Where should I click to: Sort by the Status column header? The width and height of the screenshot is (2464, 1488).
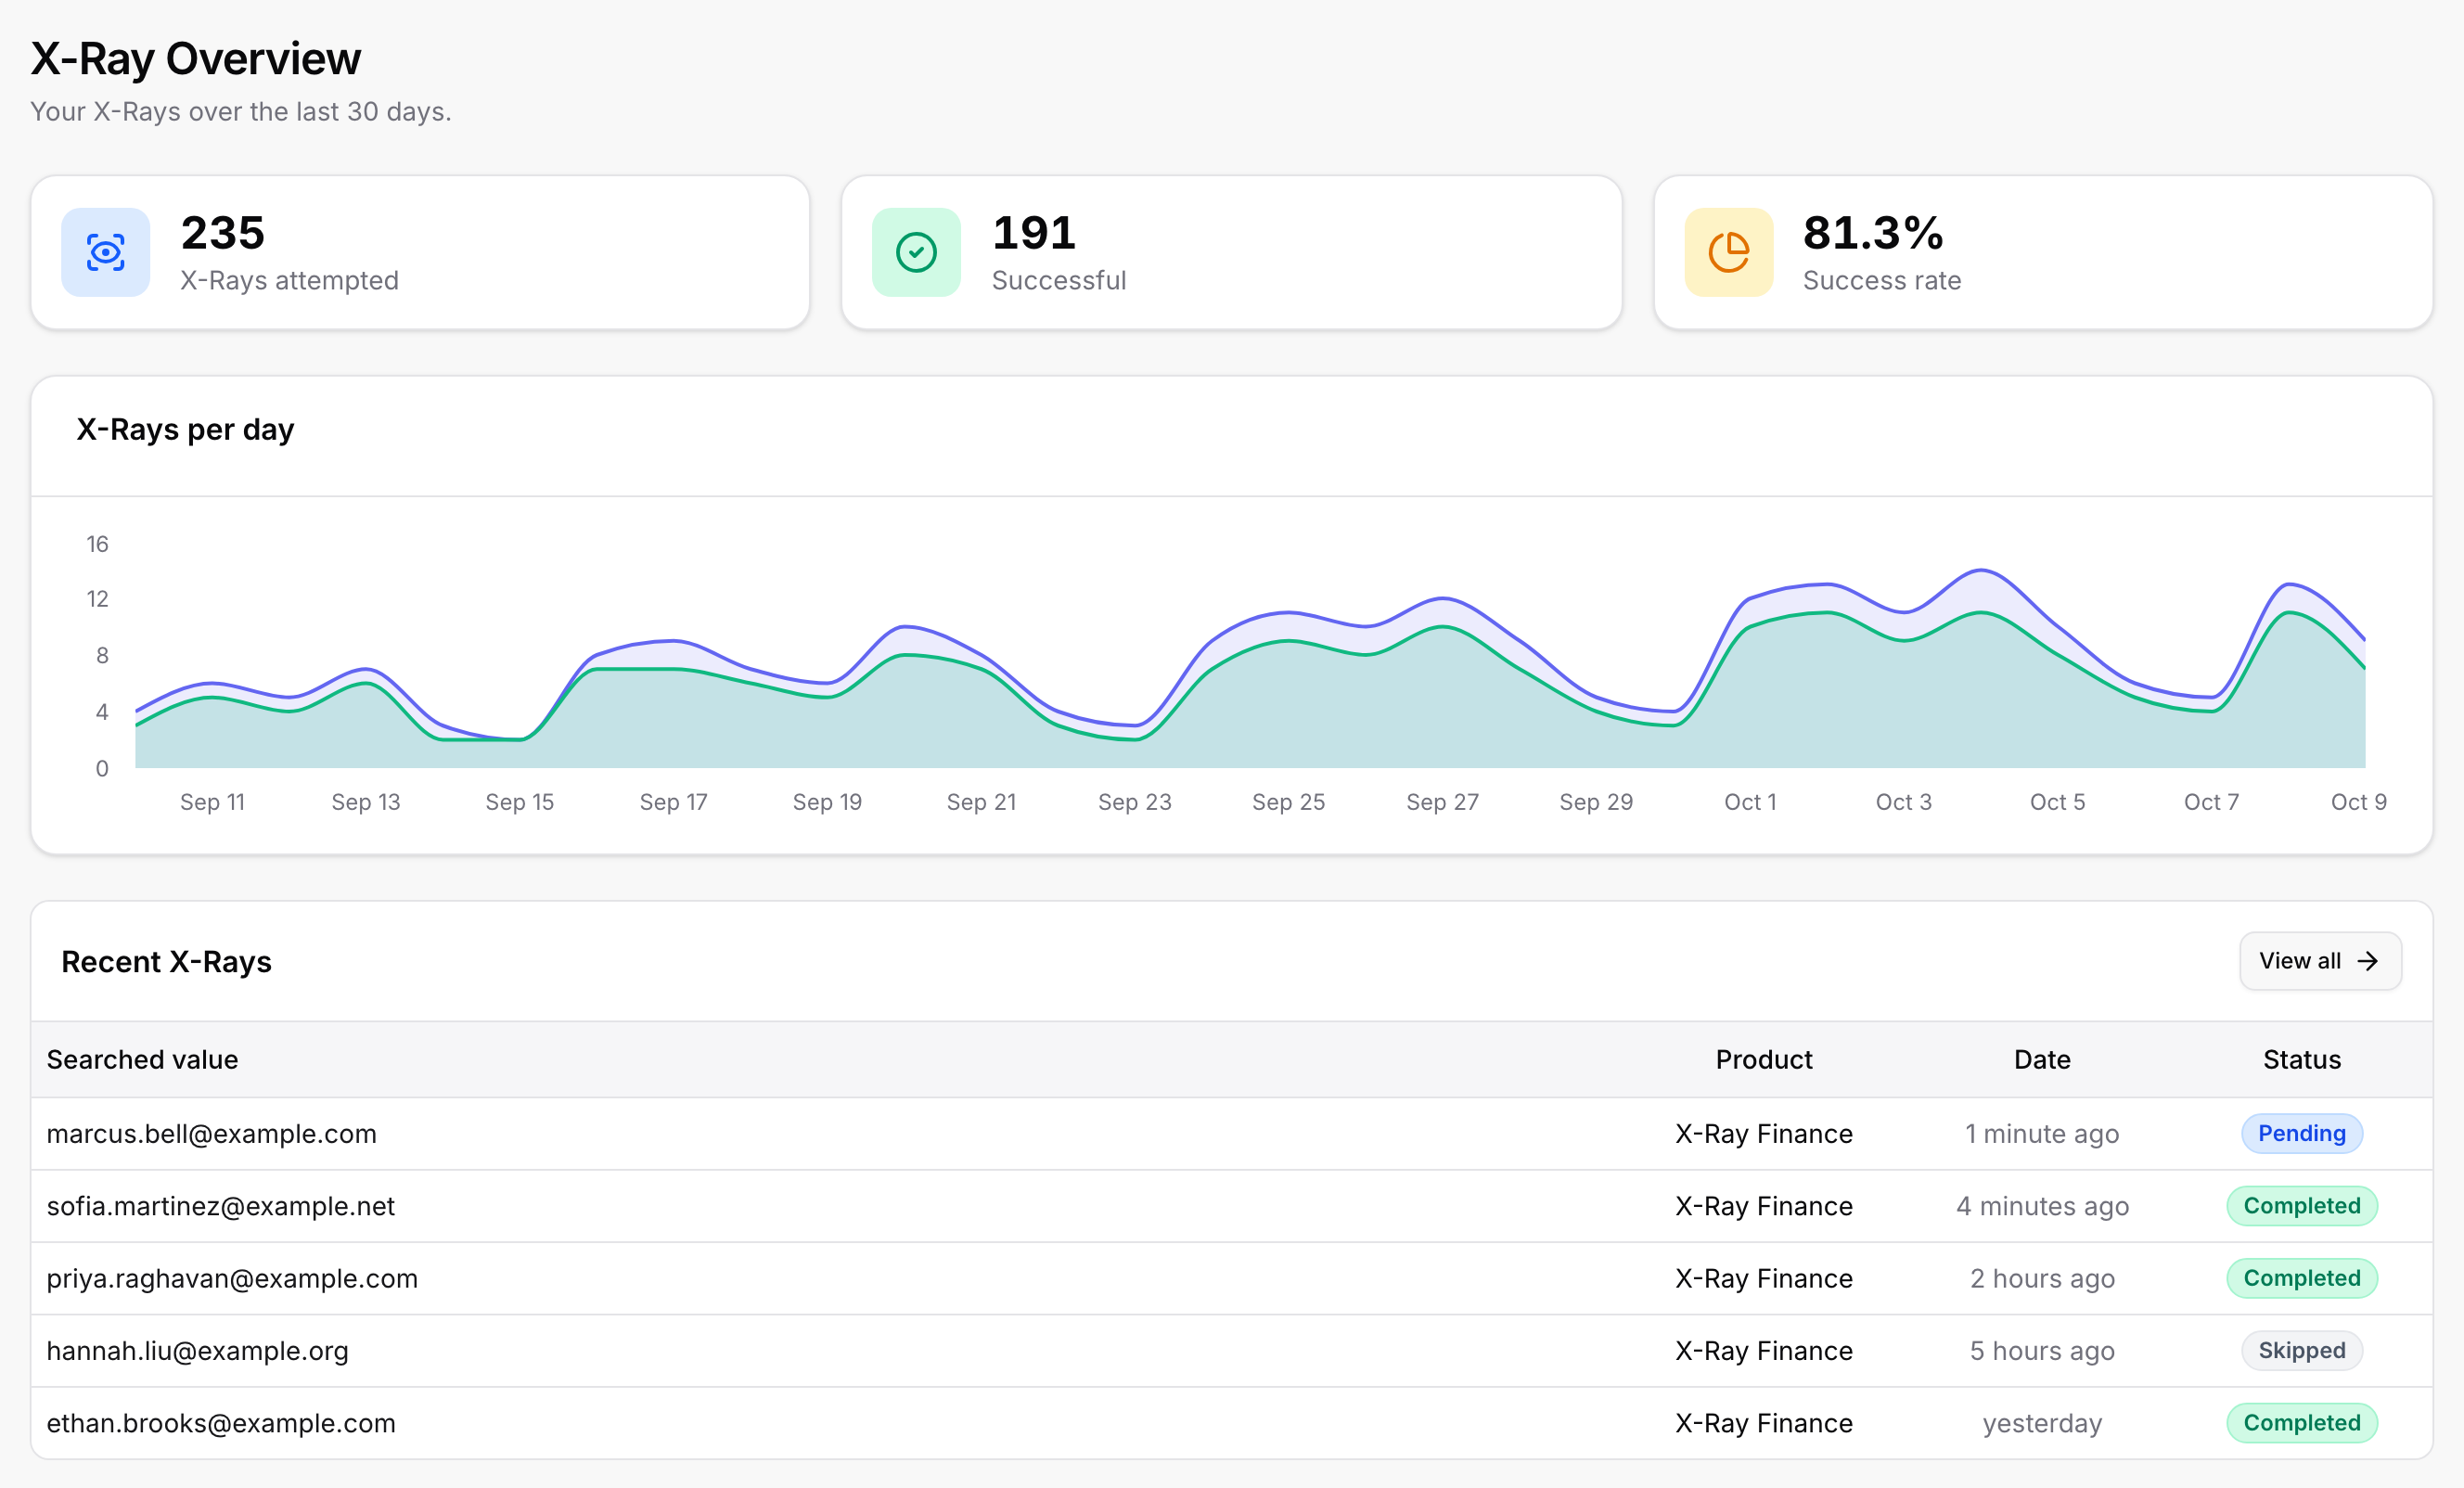tap(2302, 1059)
